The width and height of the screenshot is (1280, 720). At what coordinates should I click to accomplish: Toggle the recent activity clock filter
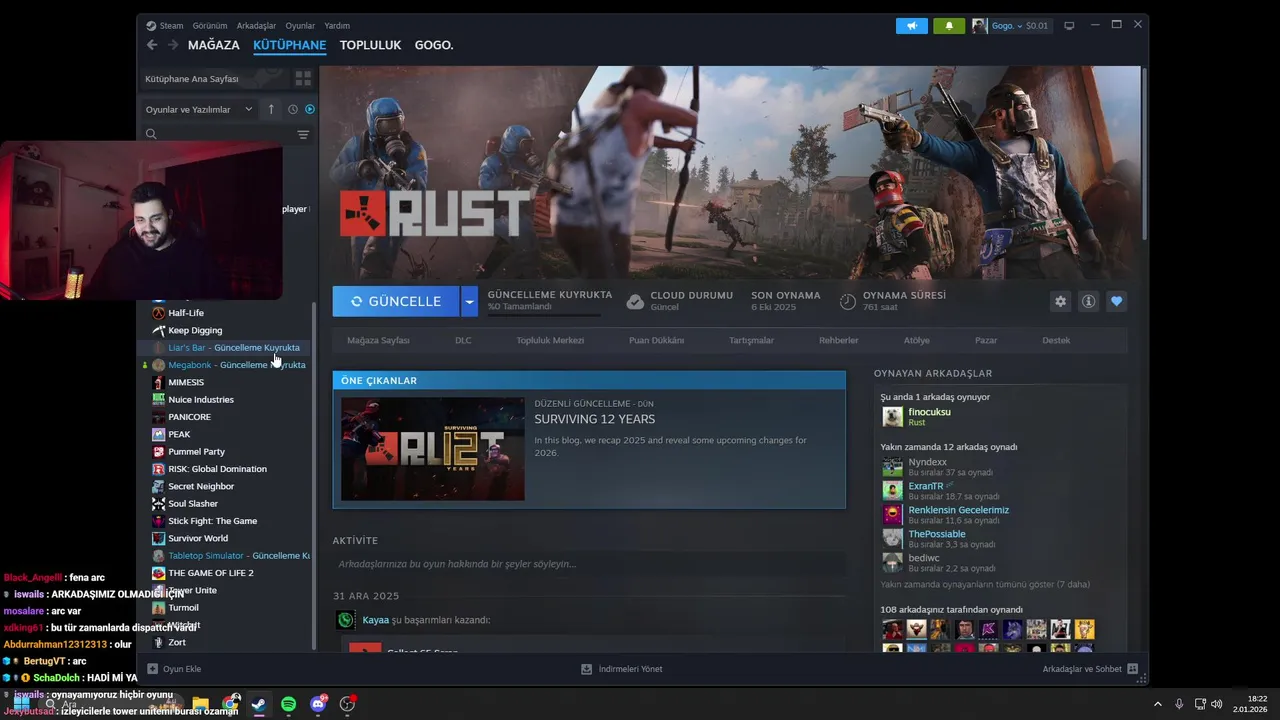coord(293,109)
